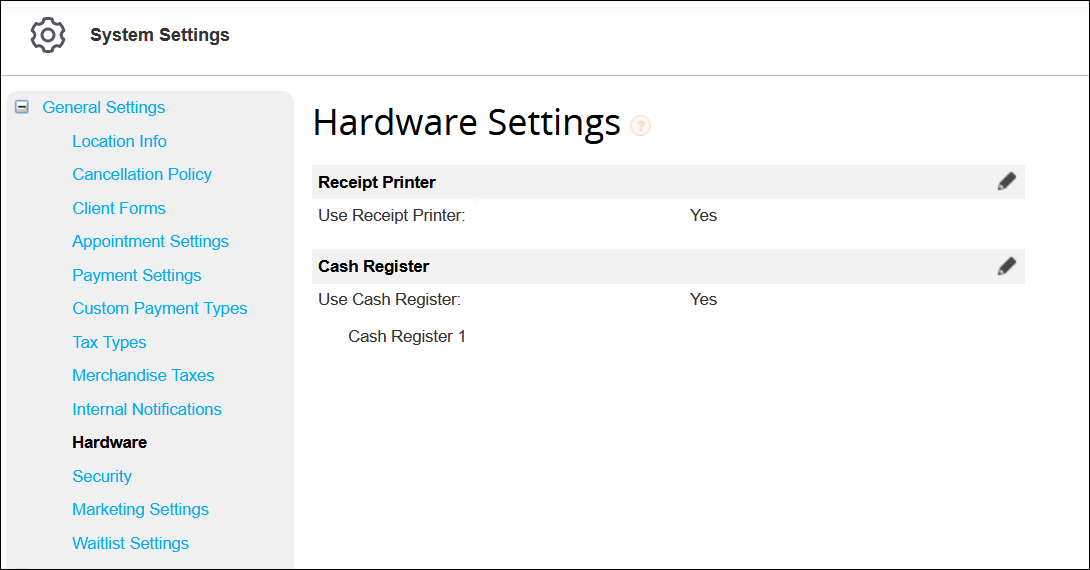Open Cancellation Policy settings
This screenshot has width=1090, height=570.
(x=142, y=174)
